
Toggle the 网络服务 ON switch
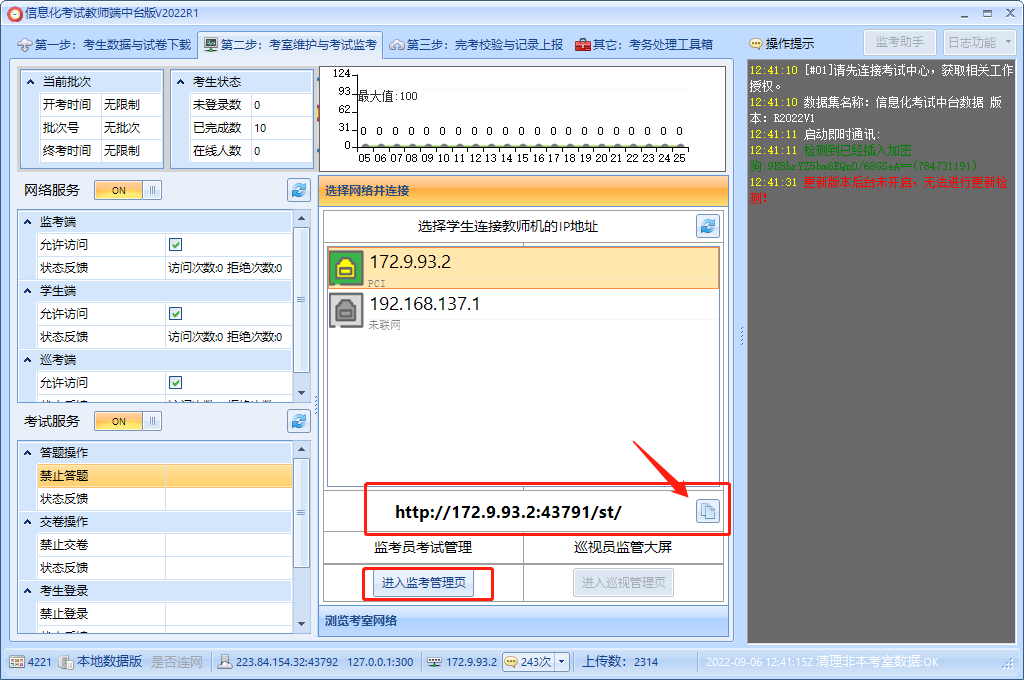coord(127,190)
